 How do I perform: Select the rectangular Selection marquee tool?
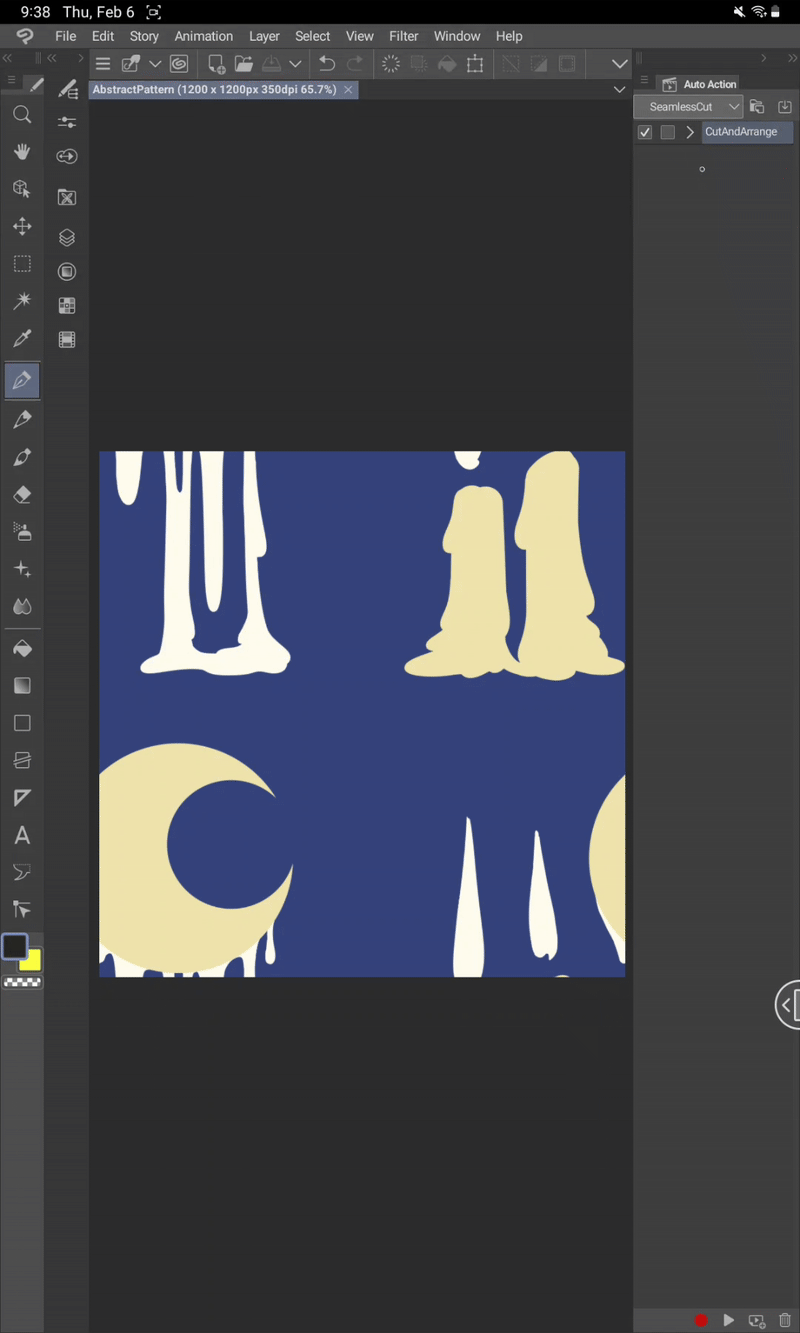[x=22, y=264]
